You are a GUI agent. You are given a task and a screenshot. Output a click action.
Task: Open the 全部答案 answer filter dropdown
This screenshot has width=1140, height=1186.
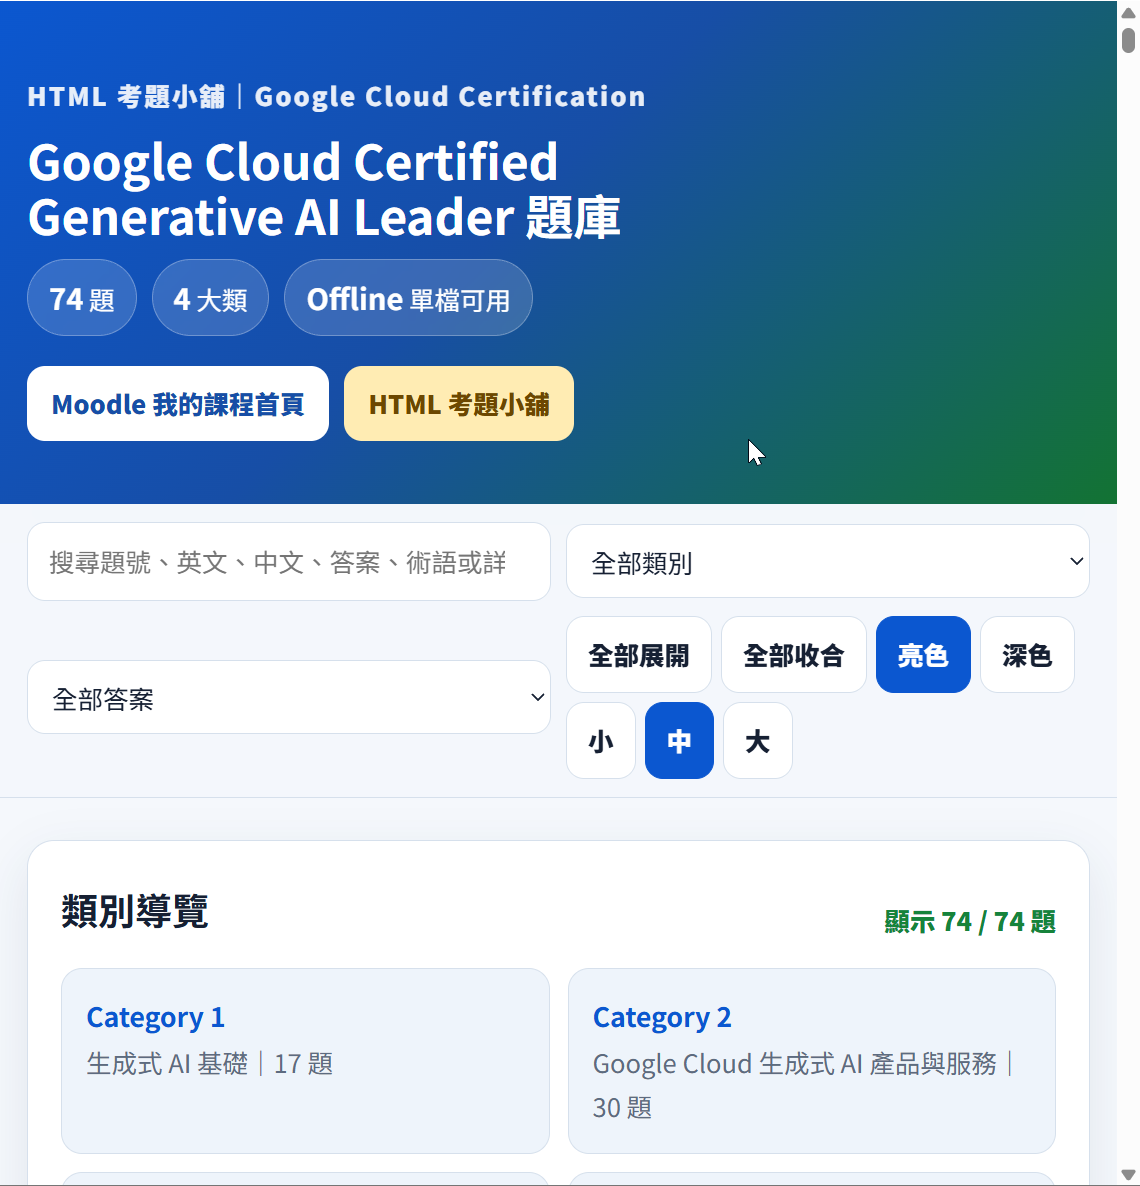288,697
